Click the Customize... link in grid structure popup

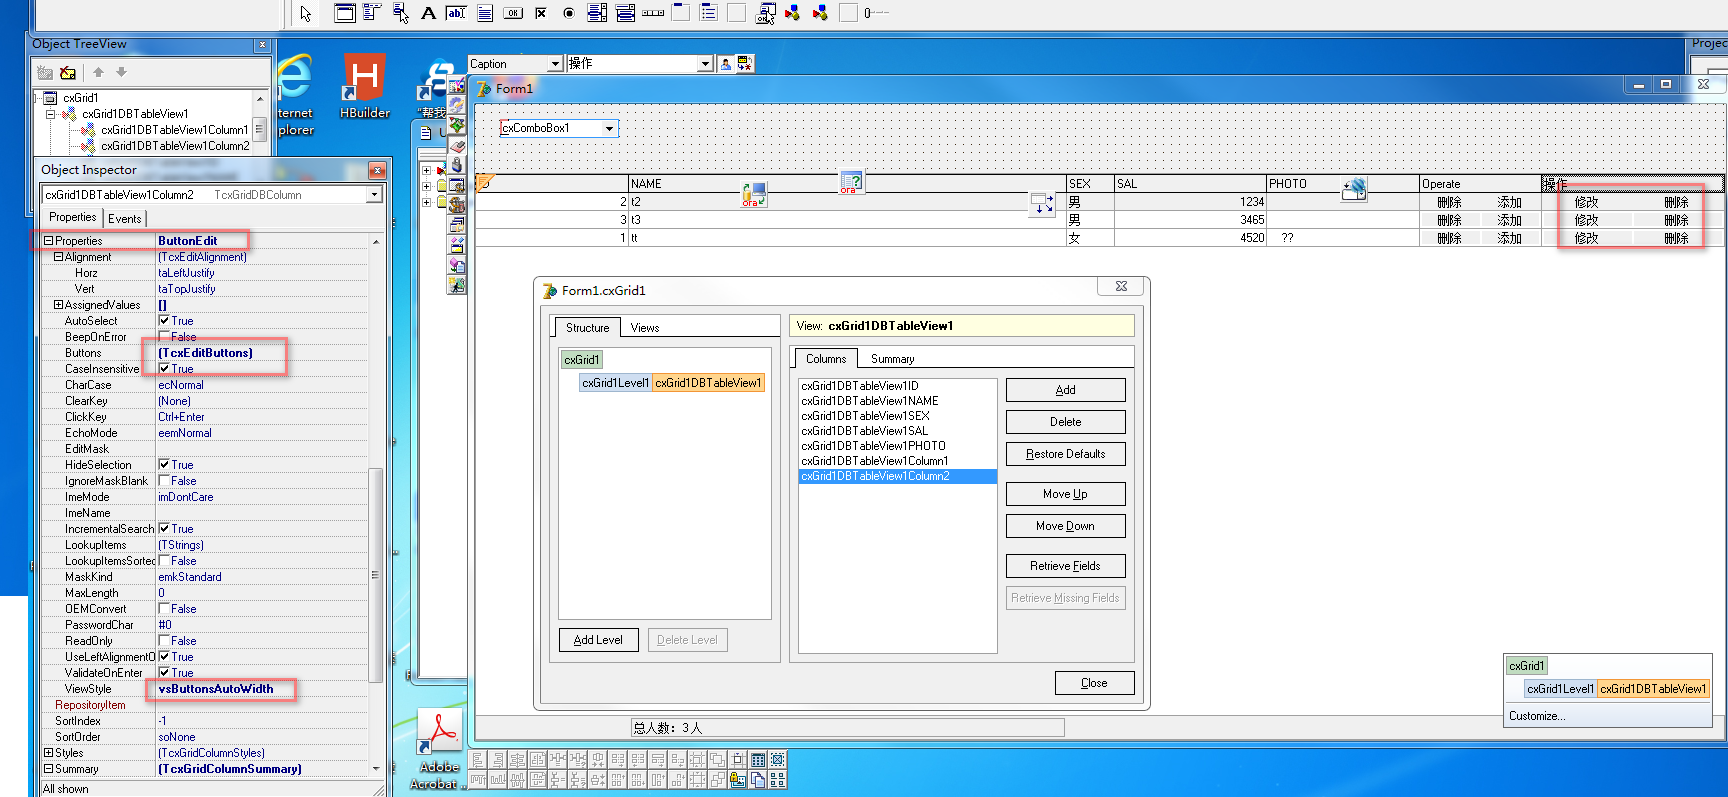1537,716
